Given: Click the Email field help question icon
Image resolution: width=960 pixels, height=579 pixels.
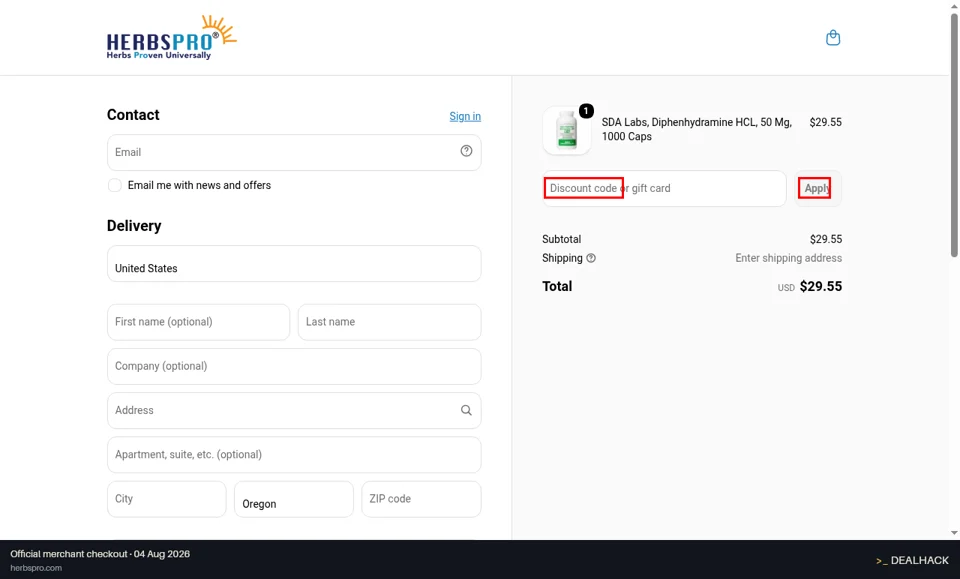Looking at the screenshot, I should 466,151.
